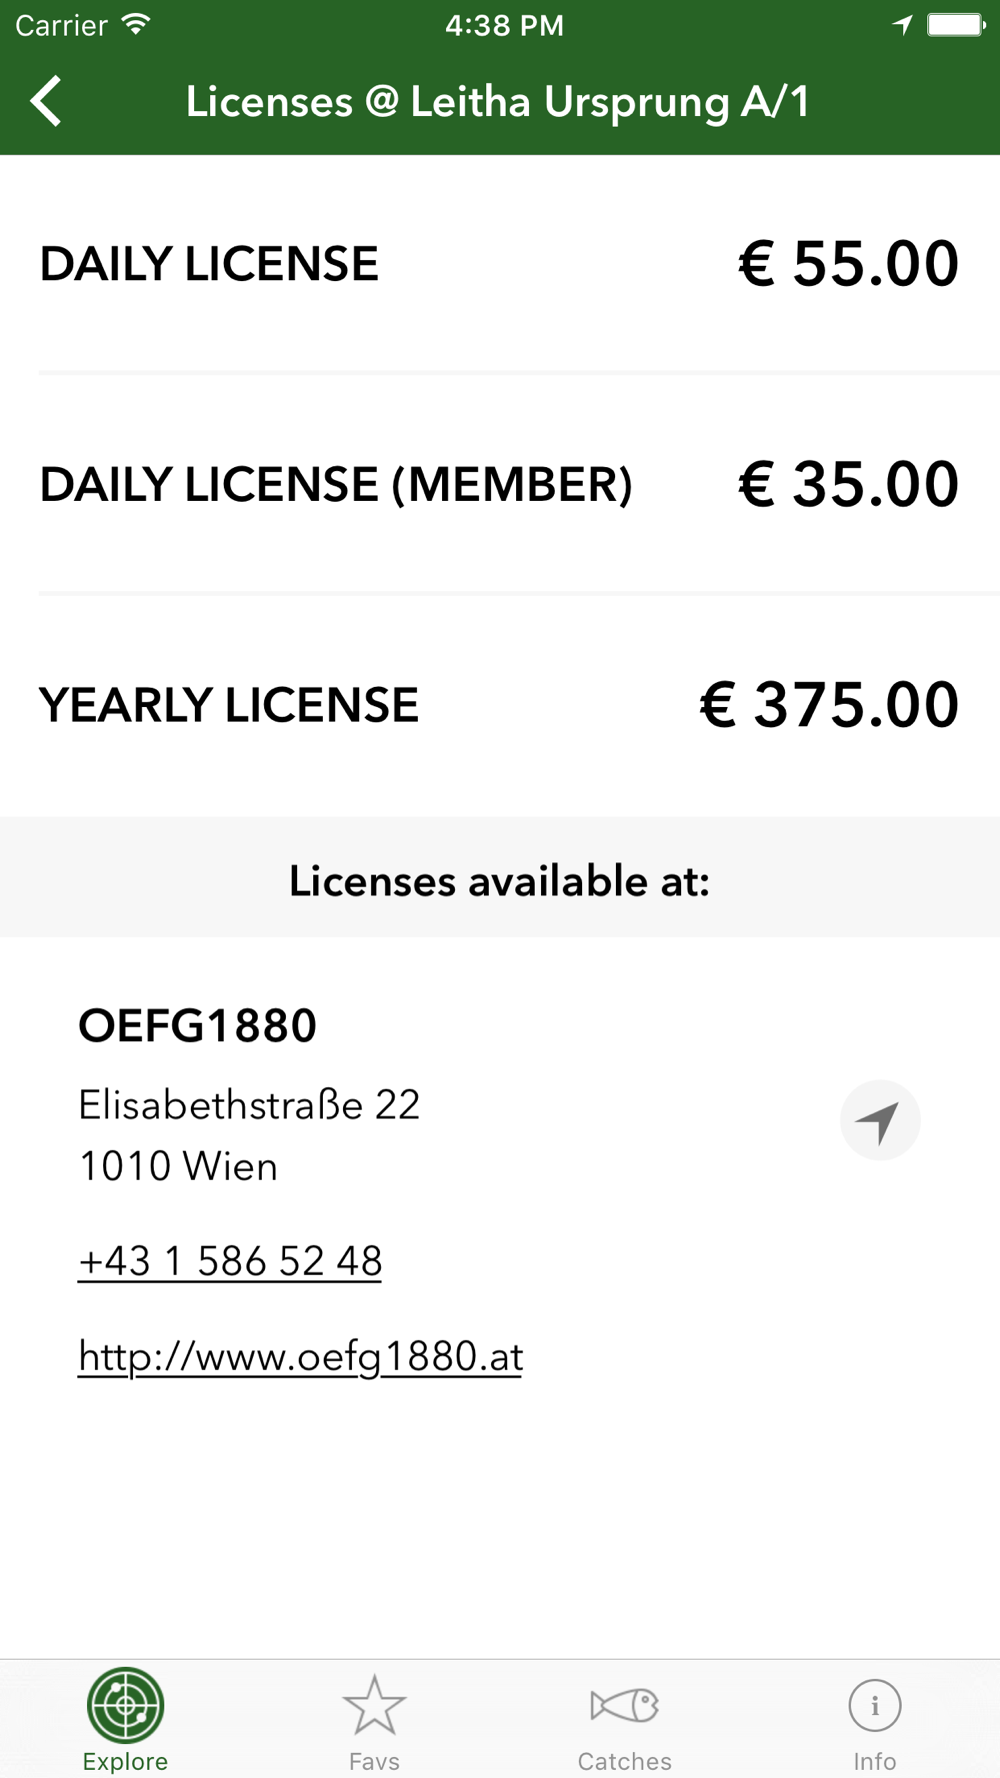The image size is (1000, 1778).
Task: Tap the back arrow in header
Action: coord(46,101)
